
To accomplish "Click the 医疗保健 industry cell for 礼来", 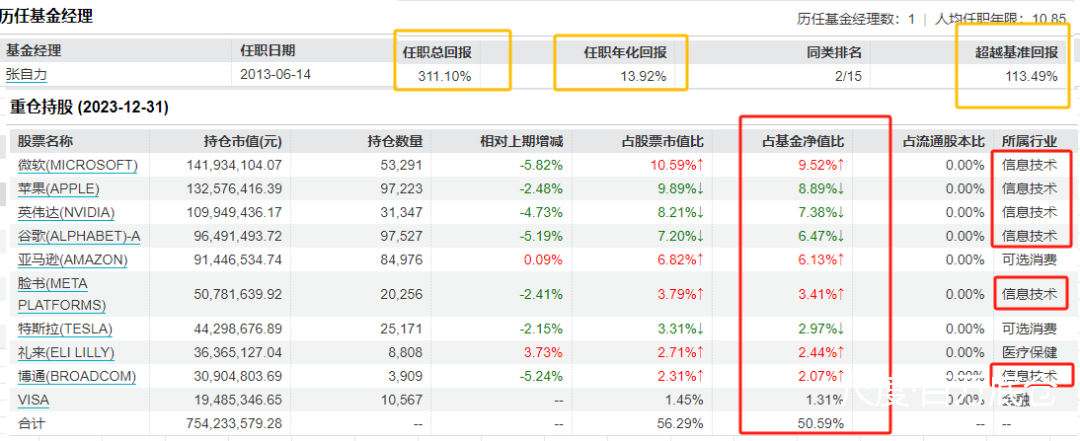I will click(x=1029, y=353).
